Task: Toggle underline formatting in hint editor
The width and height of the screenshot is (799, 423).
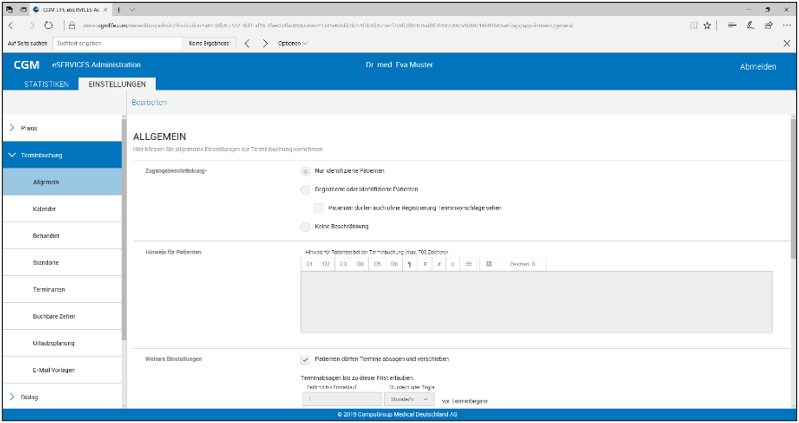Action: pyautogui.click(x=452, y=264)
